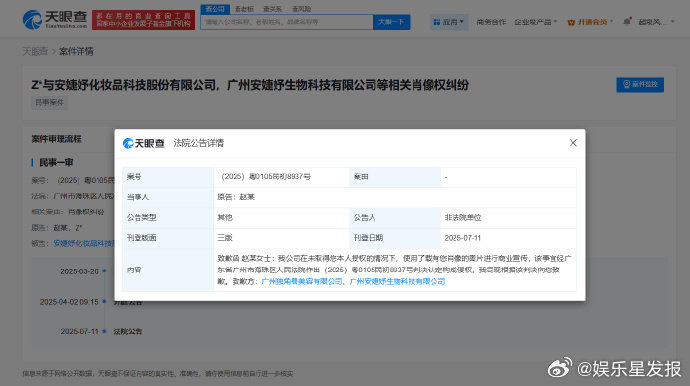Click the 案件审理流程 section heading

tap(56, 139)
